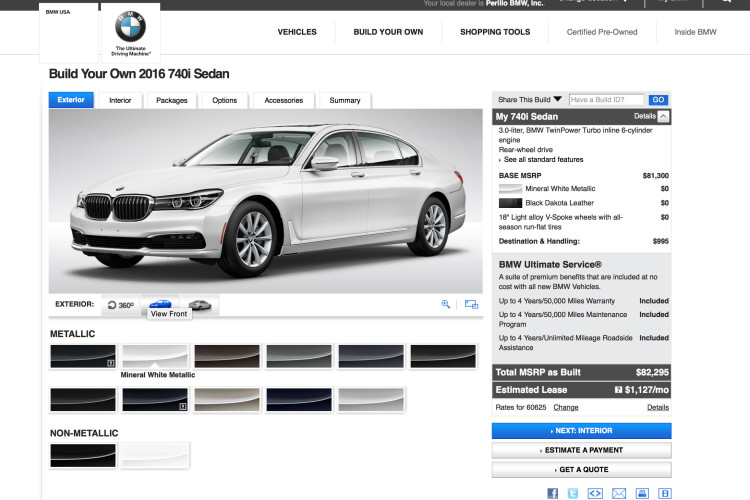Viewport: 750px width, 500px height.
Task: Click the NON-METALLIC section heading
Action: point(84,433)
